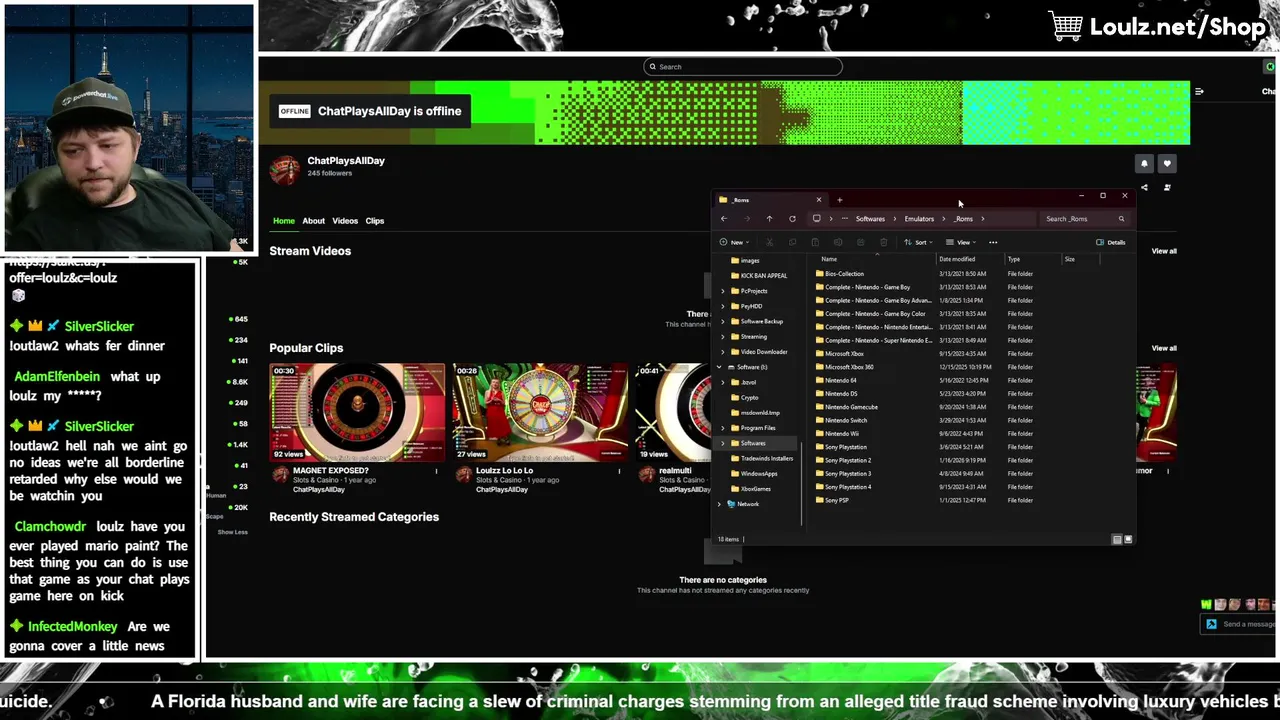Click the collapse sidebar icon right of the banner
The image size is (1280, 720).
(x=1199, y=92)
